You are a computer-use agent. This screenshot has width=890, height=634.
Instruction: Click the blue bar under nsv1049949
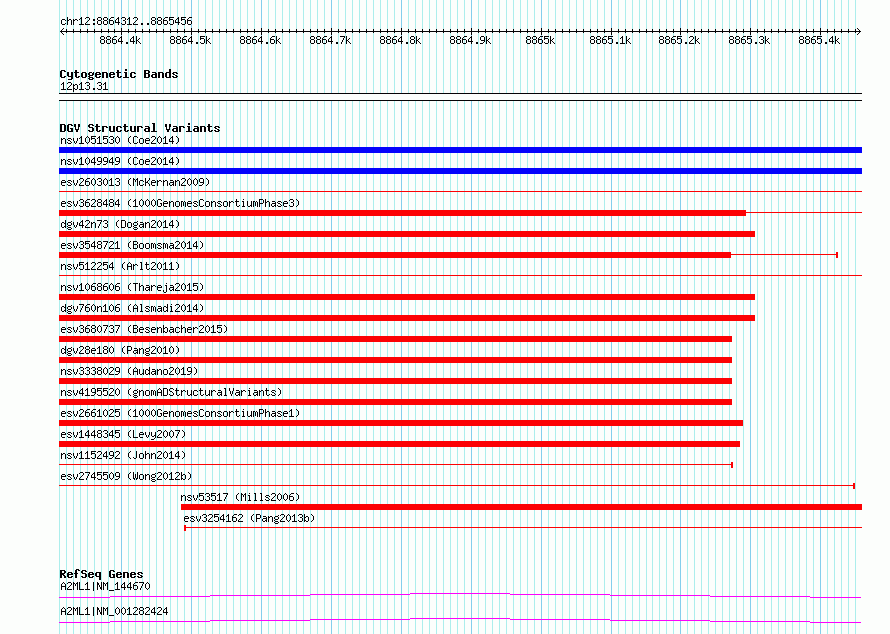(460, 171)
